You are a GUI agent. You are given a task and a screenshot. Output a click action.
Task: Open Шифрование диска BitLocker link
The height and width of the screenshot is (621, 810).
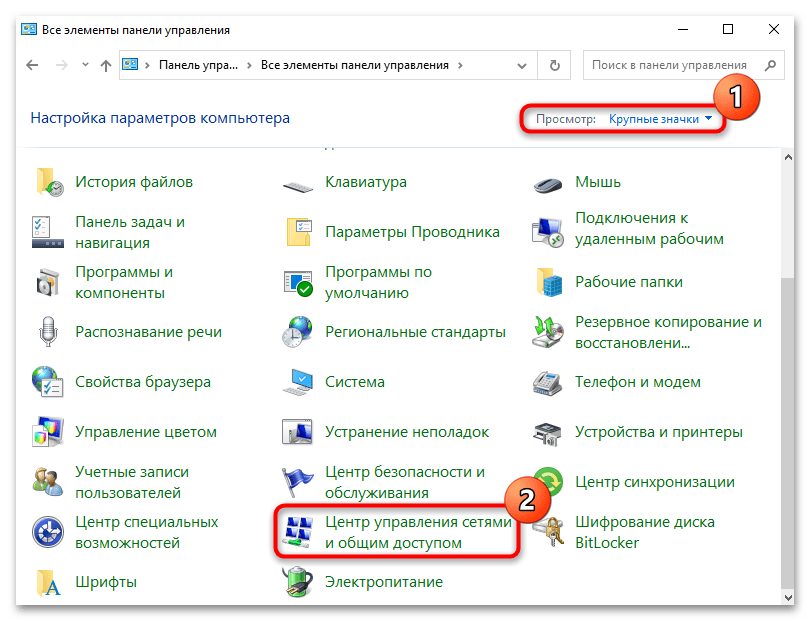645,532
